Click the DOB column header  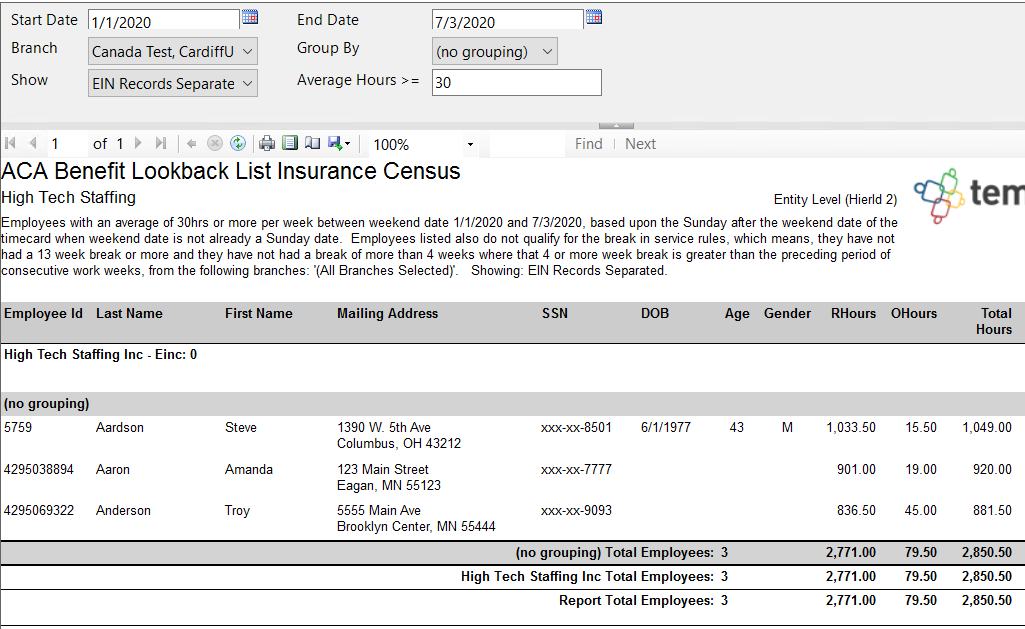654,313
